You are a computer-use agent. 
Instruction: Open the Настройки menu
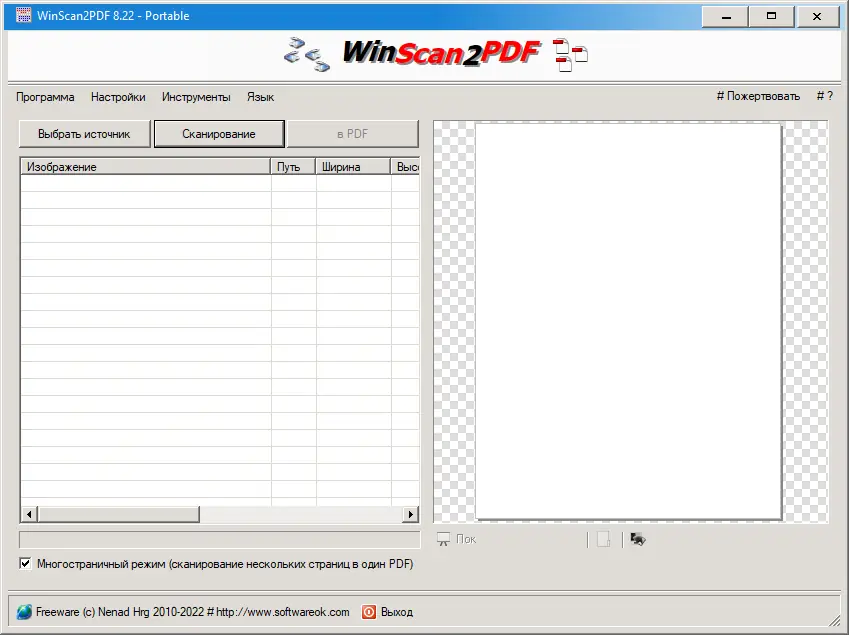click(x=118, y=97)
